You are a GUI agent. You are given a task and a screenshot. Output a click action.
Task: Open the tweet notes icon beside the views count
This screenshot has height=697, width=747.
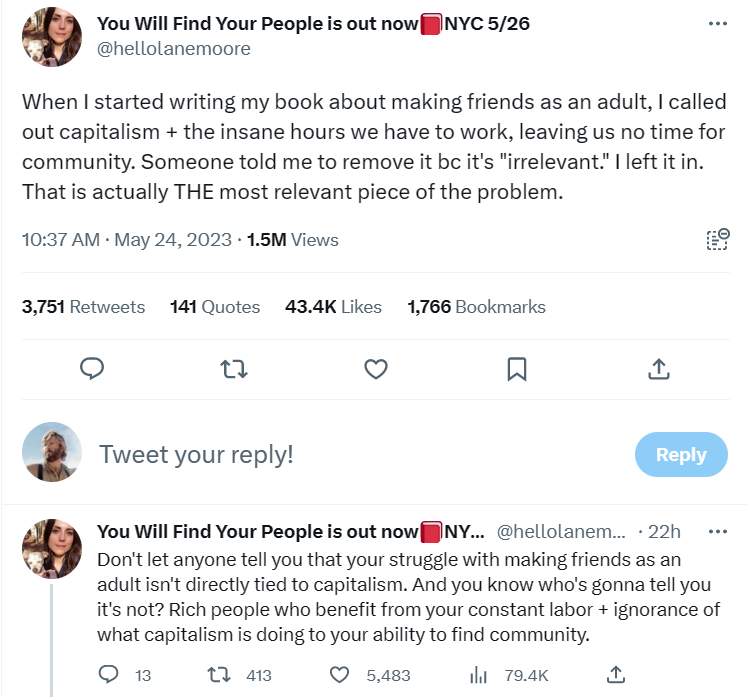tap(718, 240)
